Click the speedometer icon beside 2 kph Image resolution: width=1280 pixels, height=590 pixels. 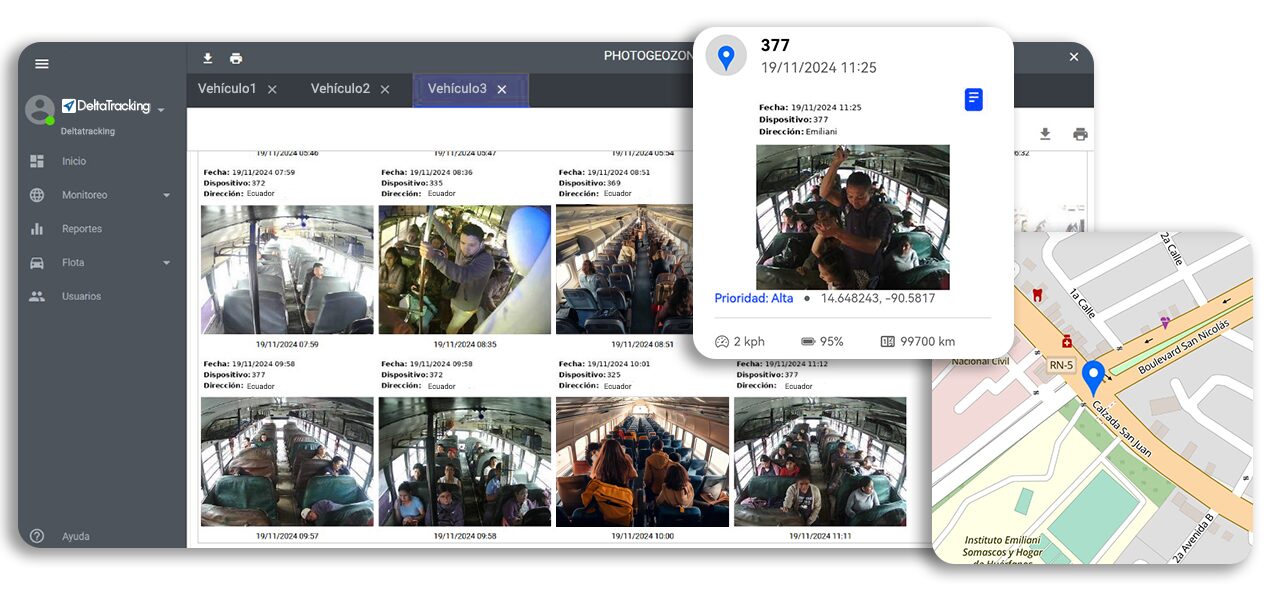722,342
